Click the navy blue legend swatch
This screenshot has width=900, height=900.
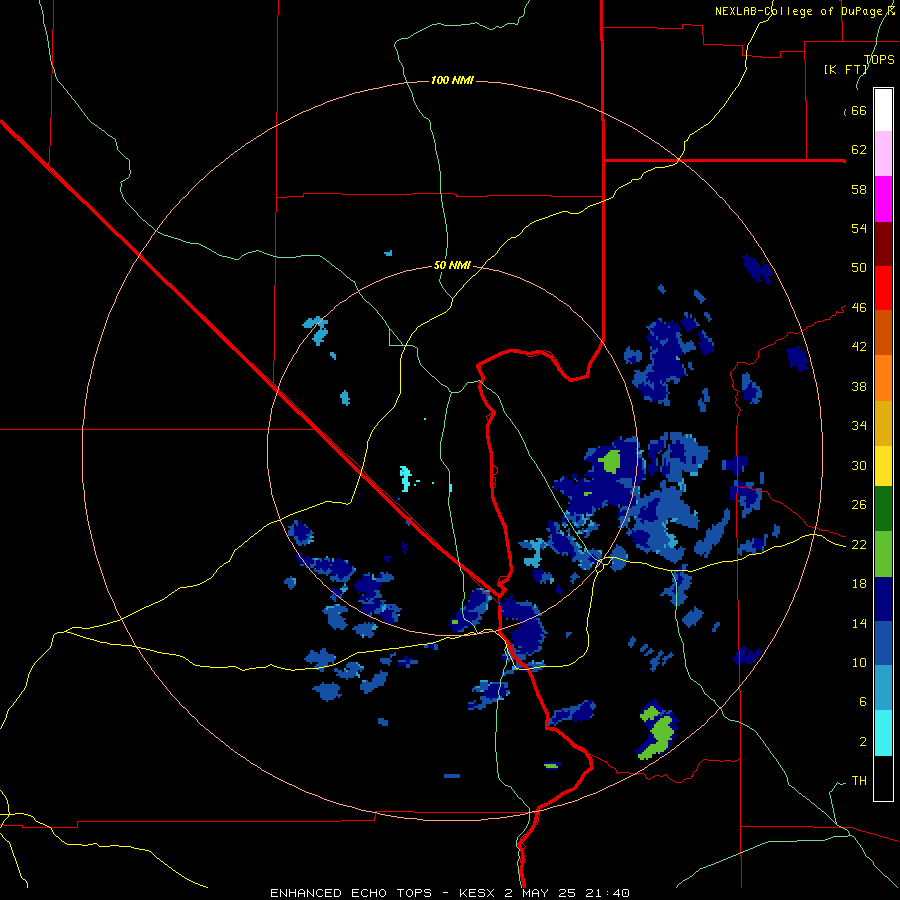click(883, 599)
